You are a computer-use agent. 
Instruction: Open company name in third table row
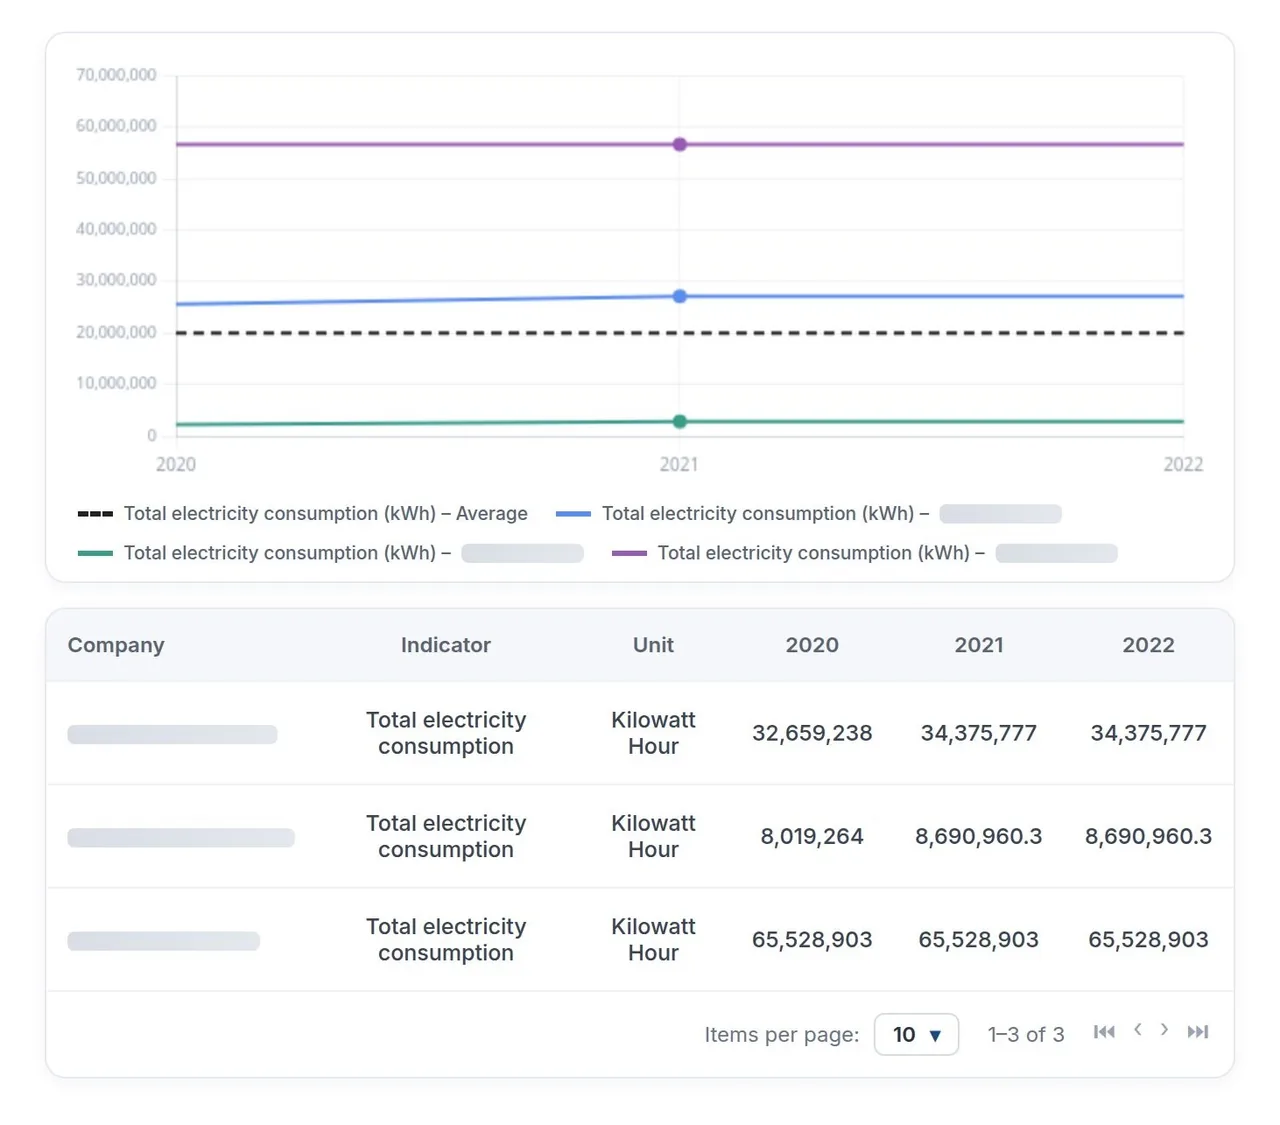pyautogui.click(x=163, y=941)
